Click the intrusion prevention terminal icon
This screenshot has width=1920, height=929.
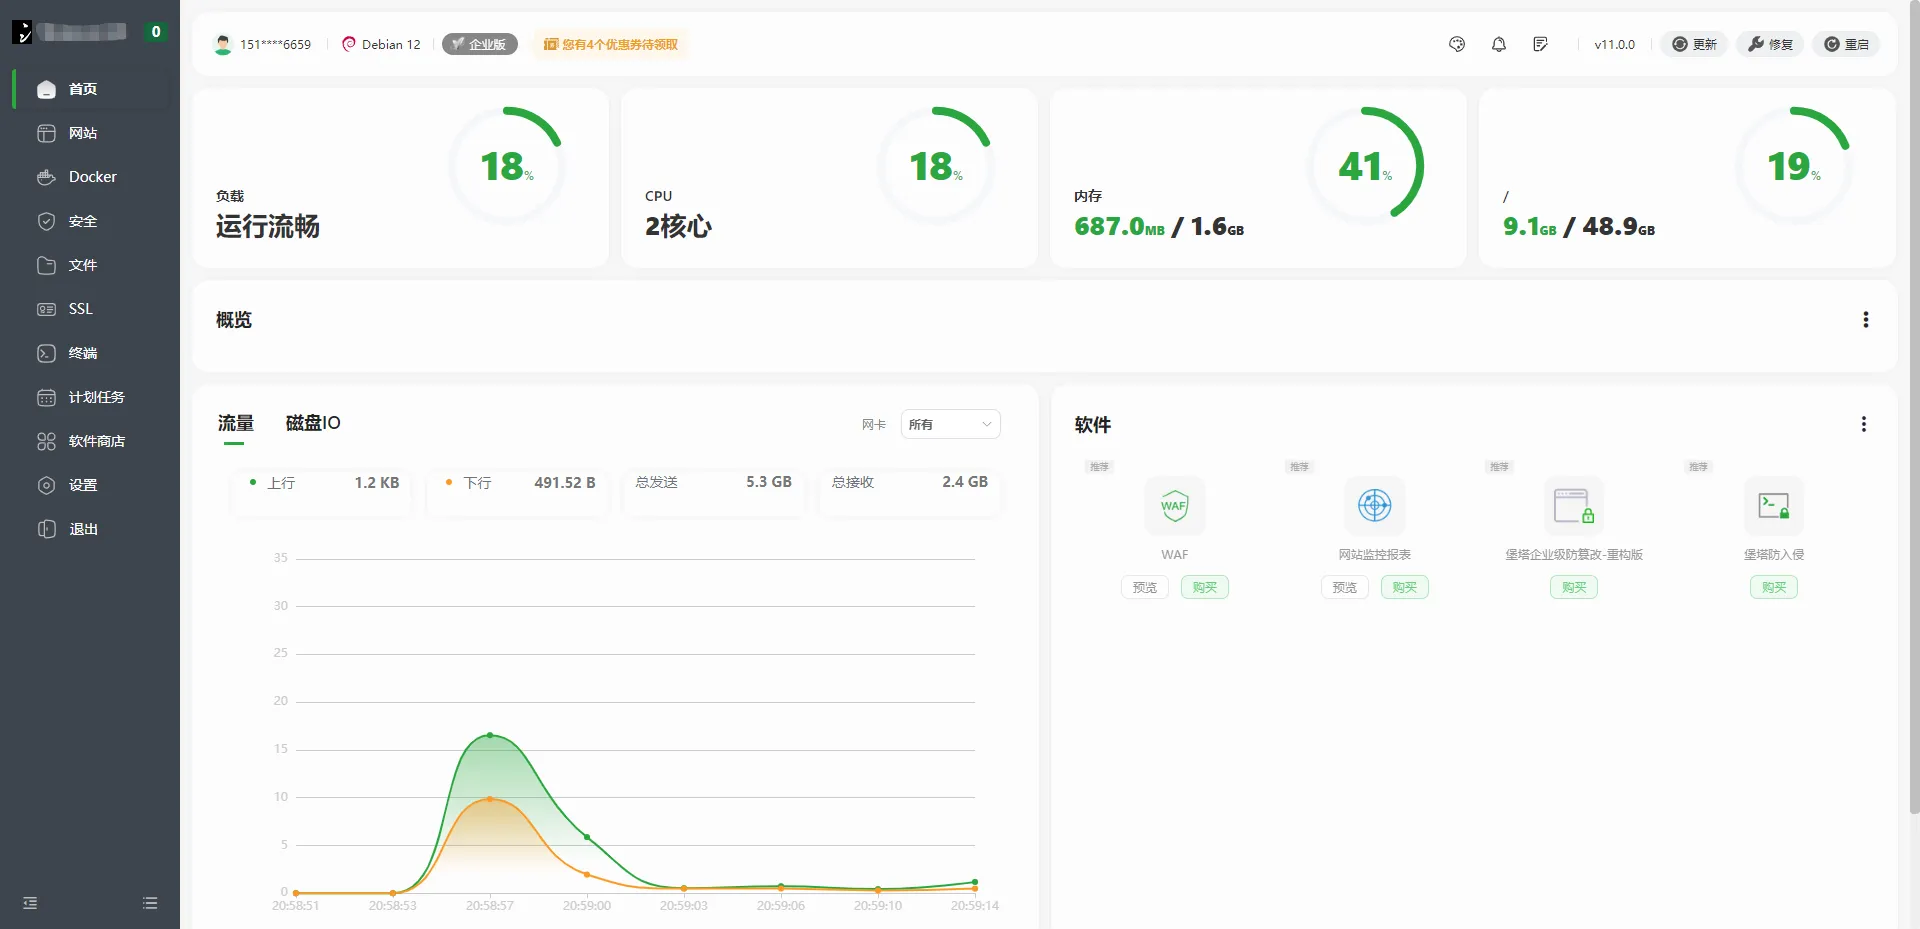click(1773, 506)
